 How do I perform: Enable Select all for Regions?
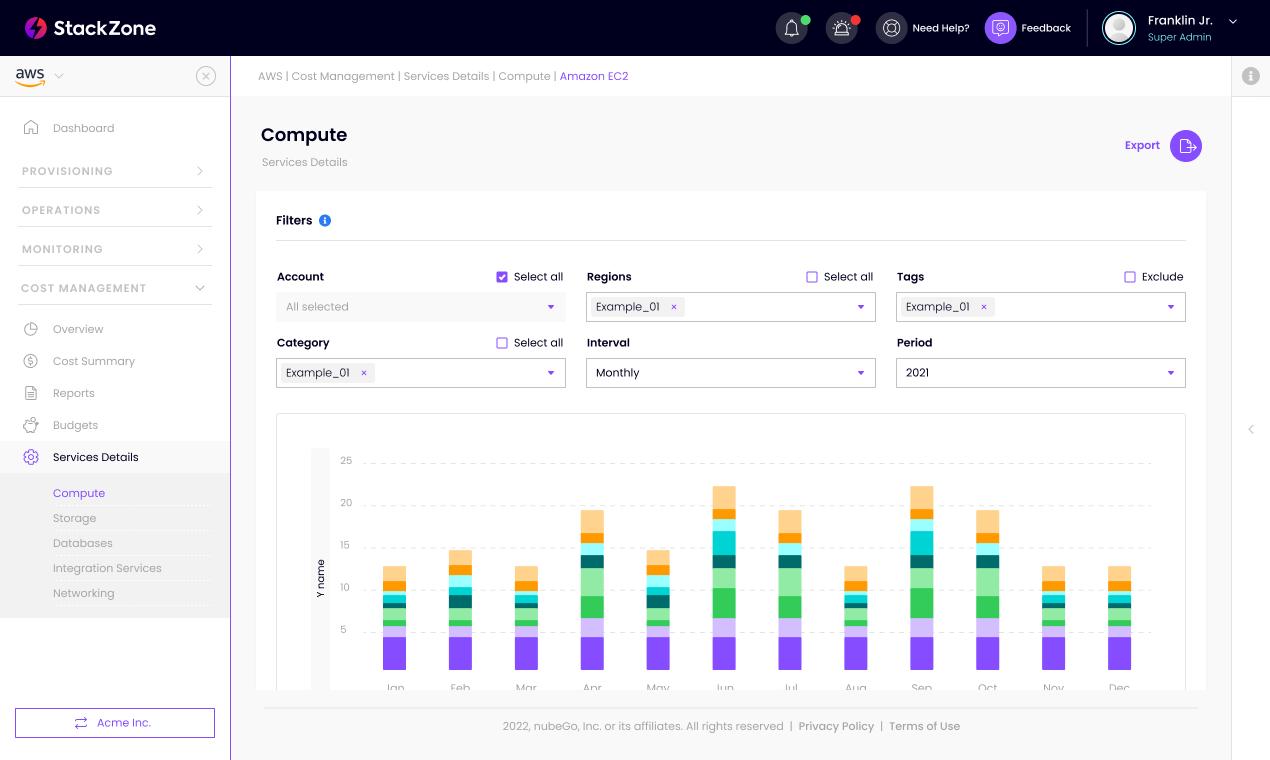tap(811, 276)
